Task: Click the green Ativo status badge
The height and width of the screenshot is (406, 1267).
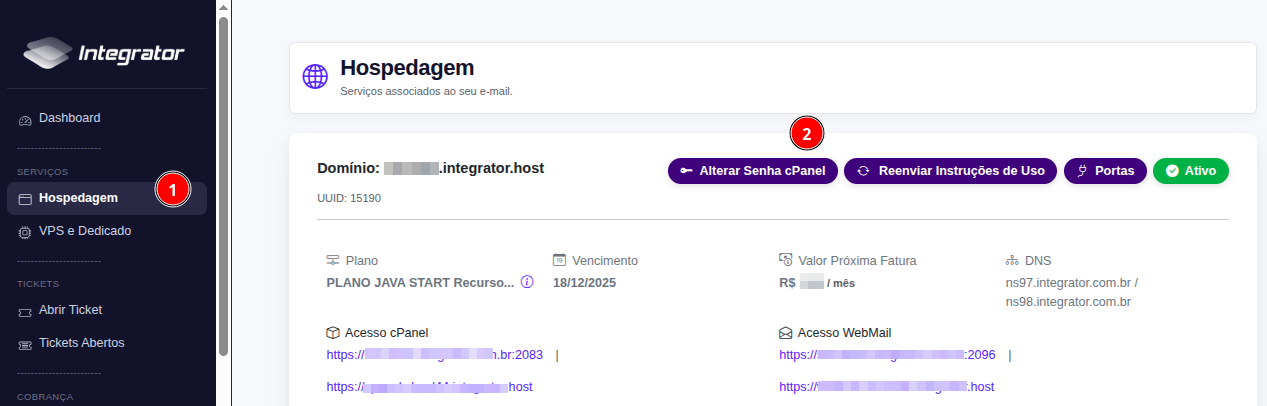Action: 1190,171
